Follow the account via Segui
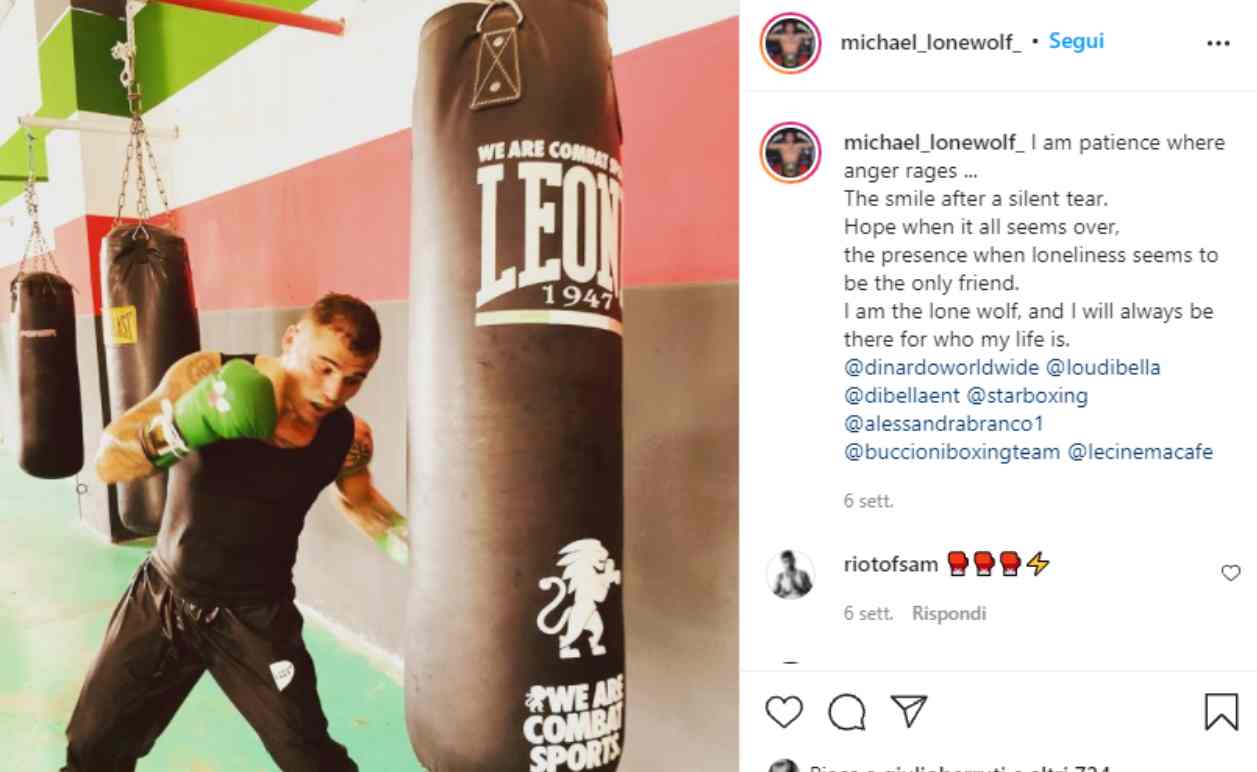Screen dimensions: 1257x772 pyautogui.click(x=1076, y=42)
